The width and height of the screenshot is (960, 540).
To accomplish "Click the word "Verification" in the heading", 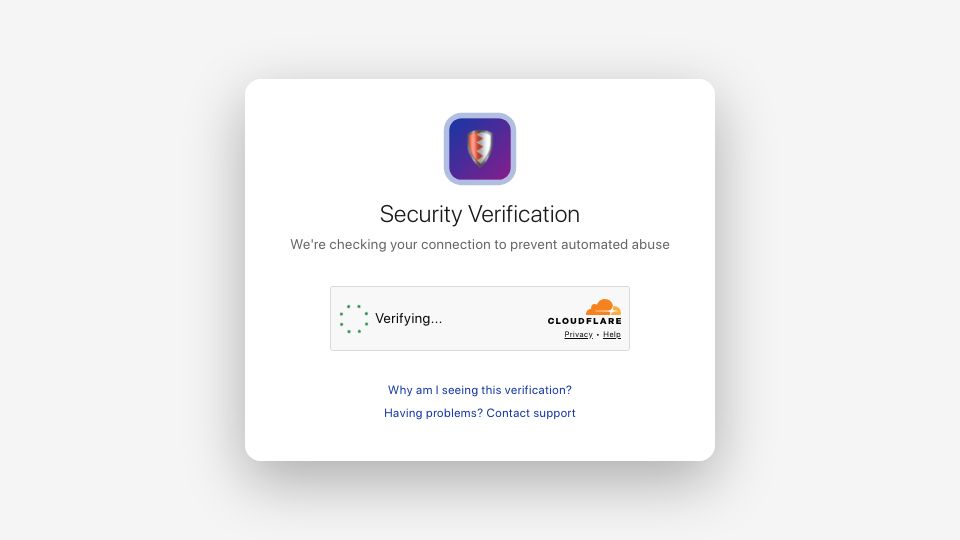I will pyautogui.click(x=523, y=214).
